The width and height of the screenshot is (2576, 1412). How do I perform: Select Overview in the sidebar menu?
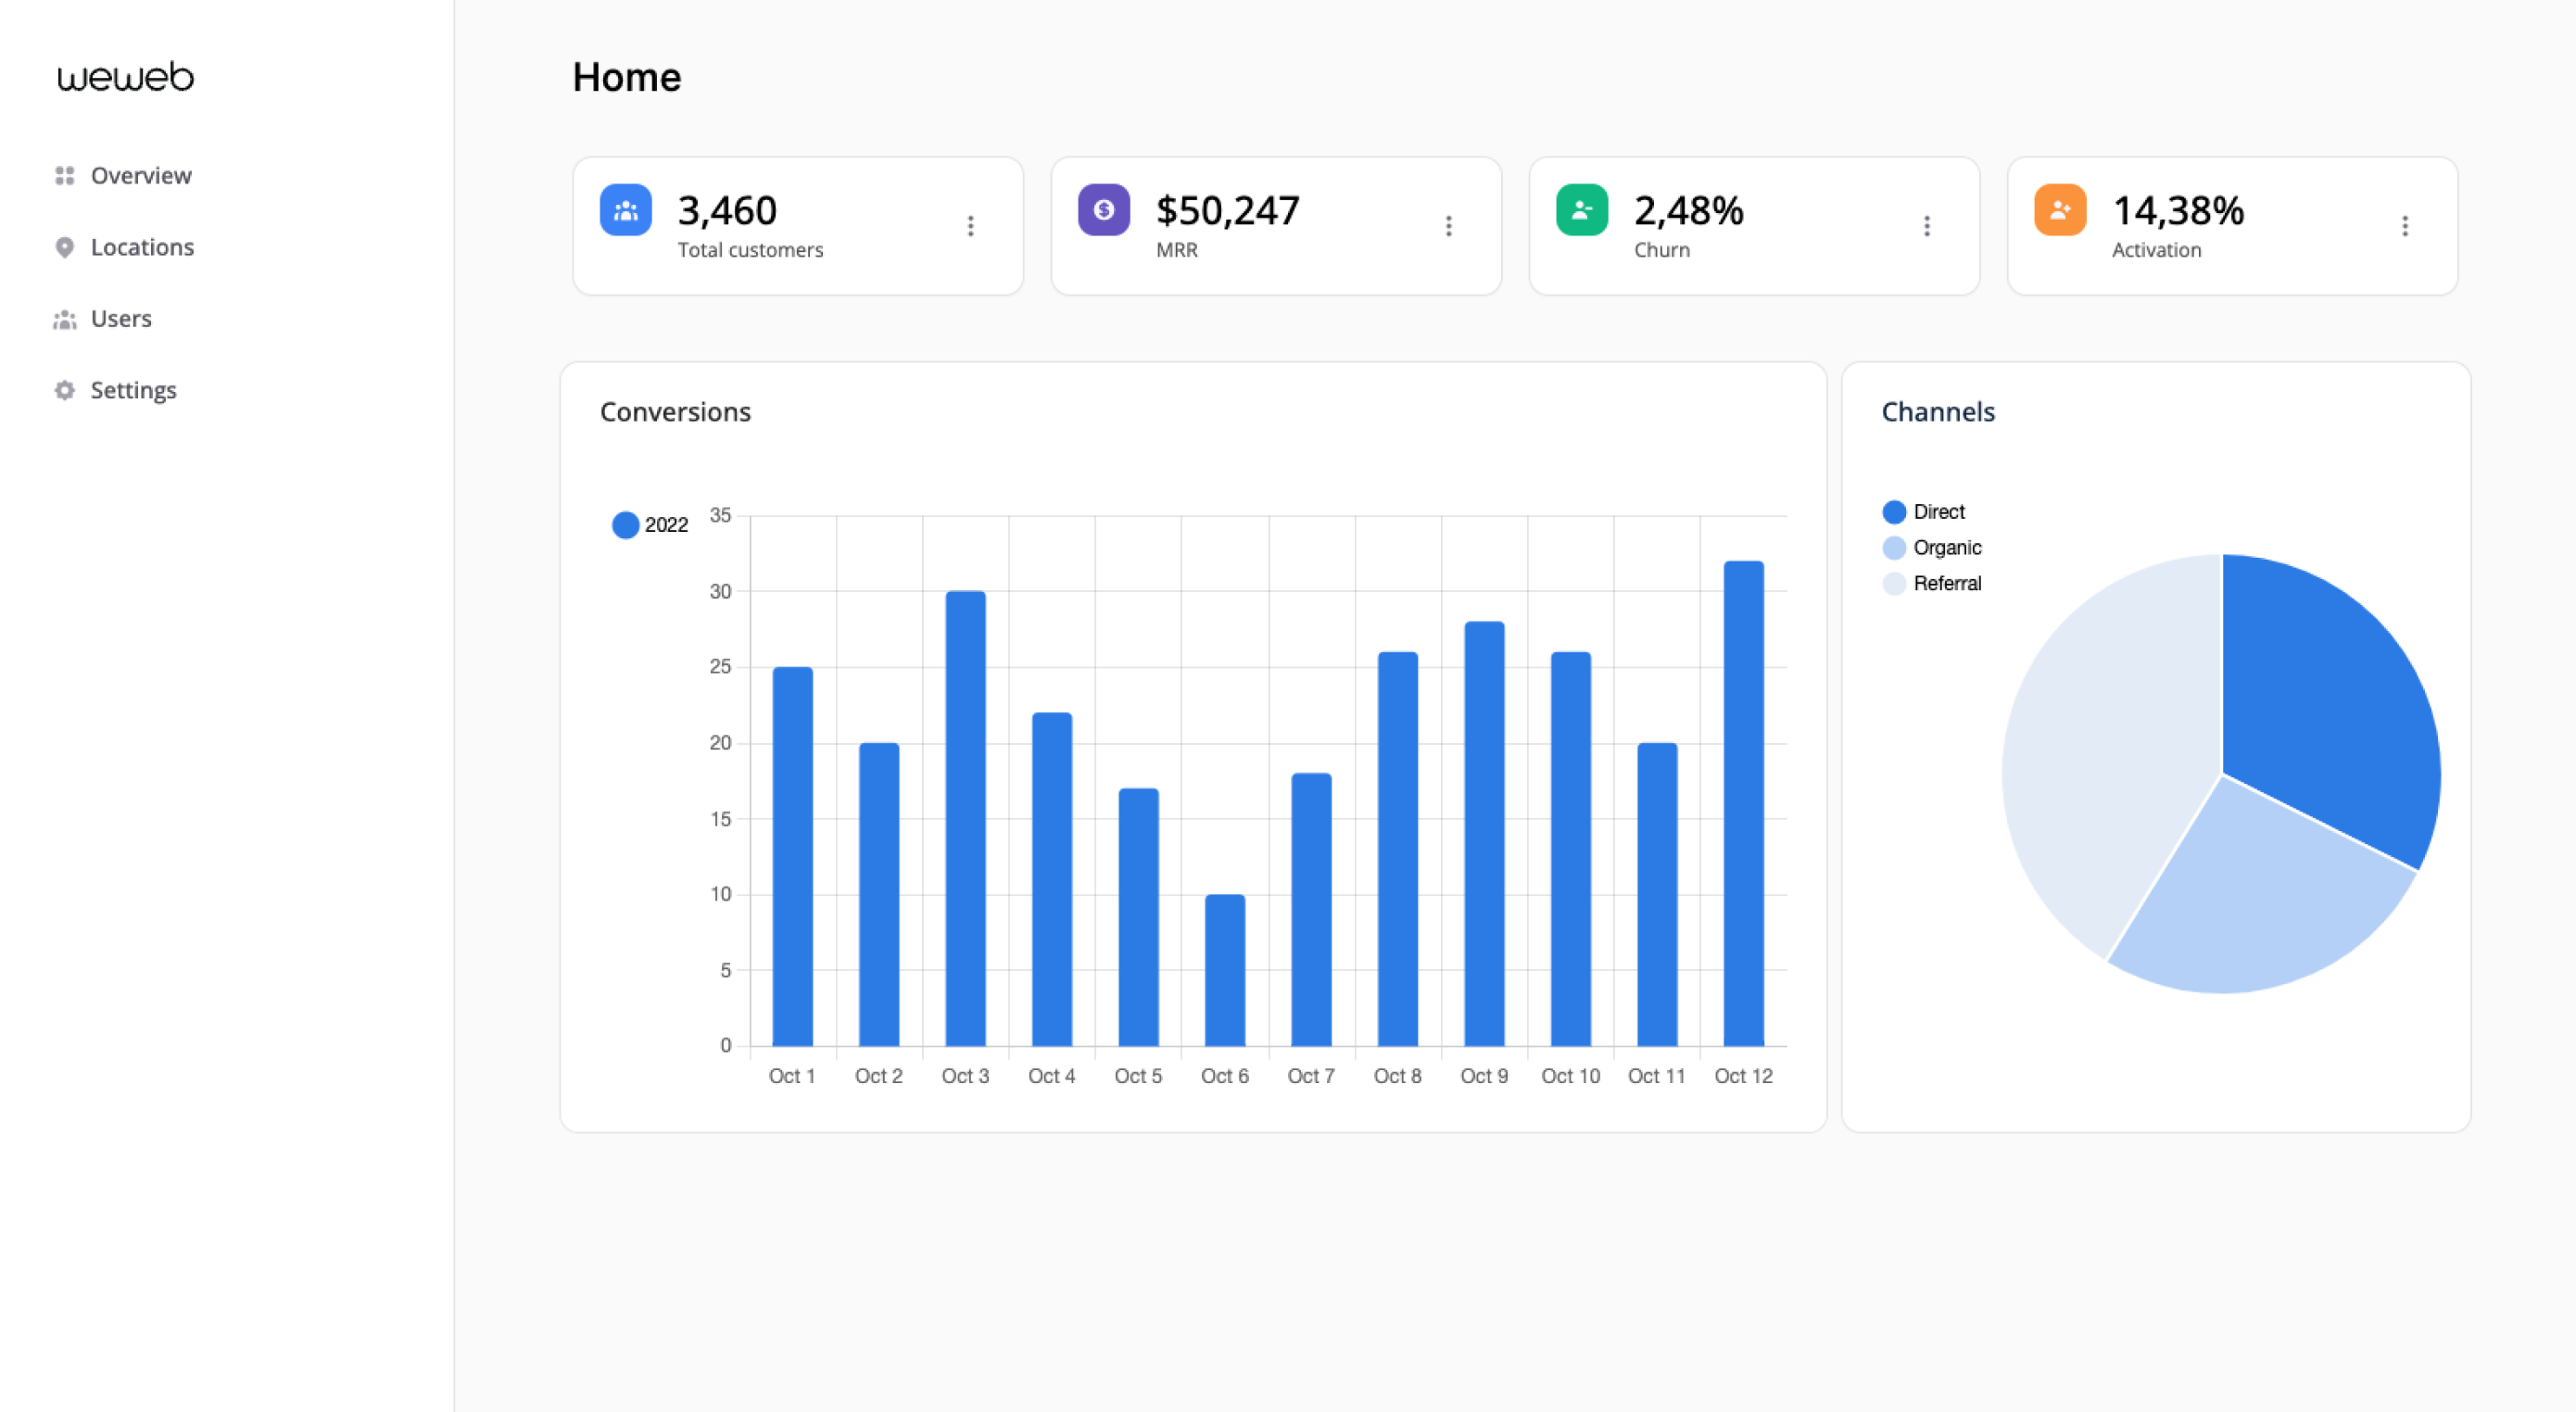141,174
